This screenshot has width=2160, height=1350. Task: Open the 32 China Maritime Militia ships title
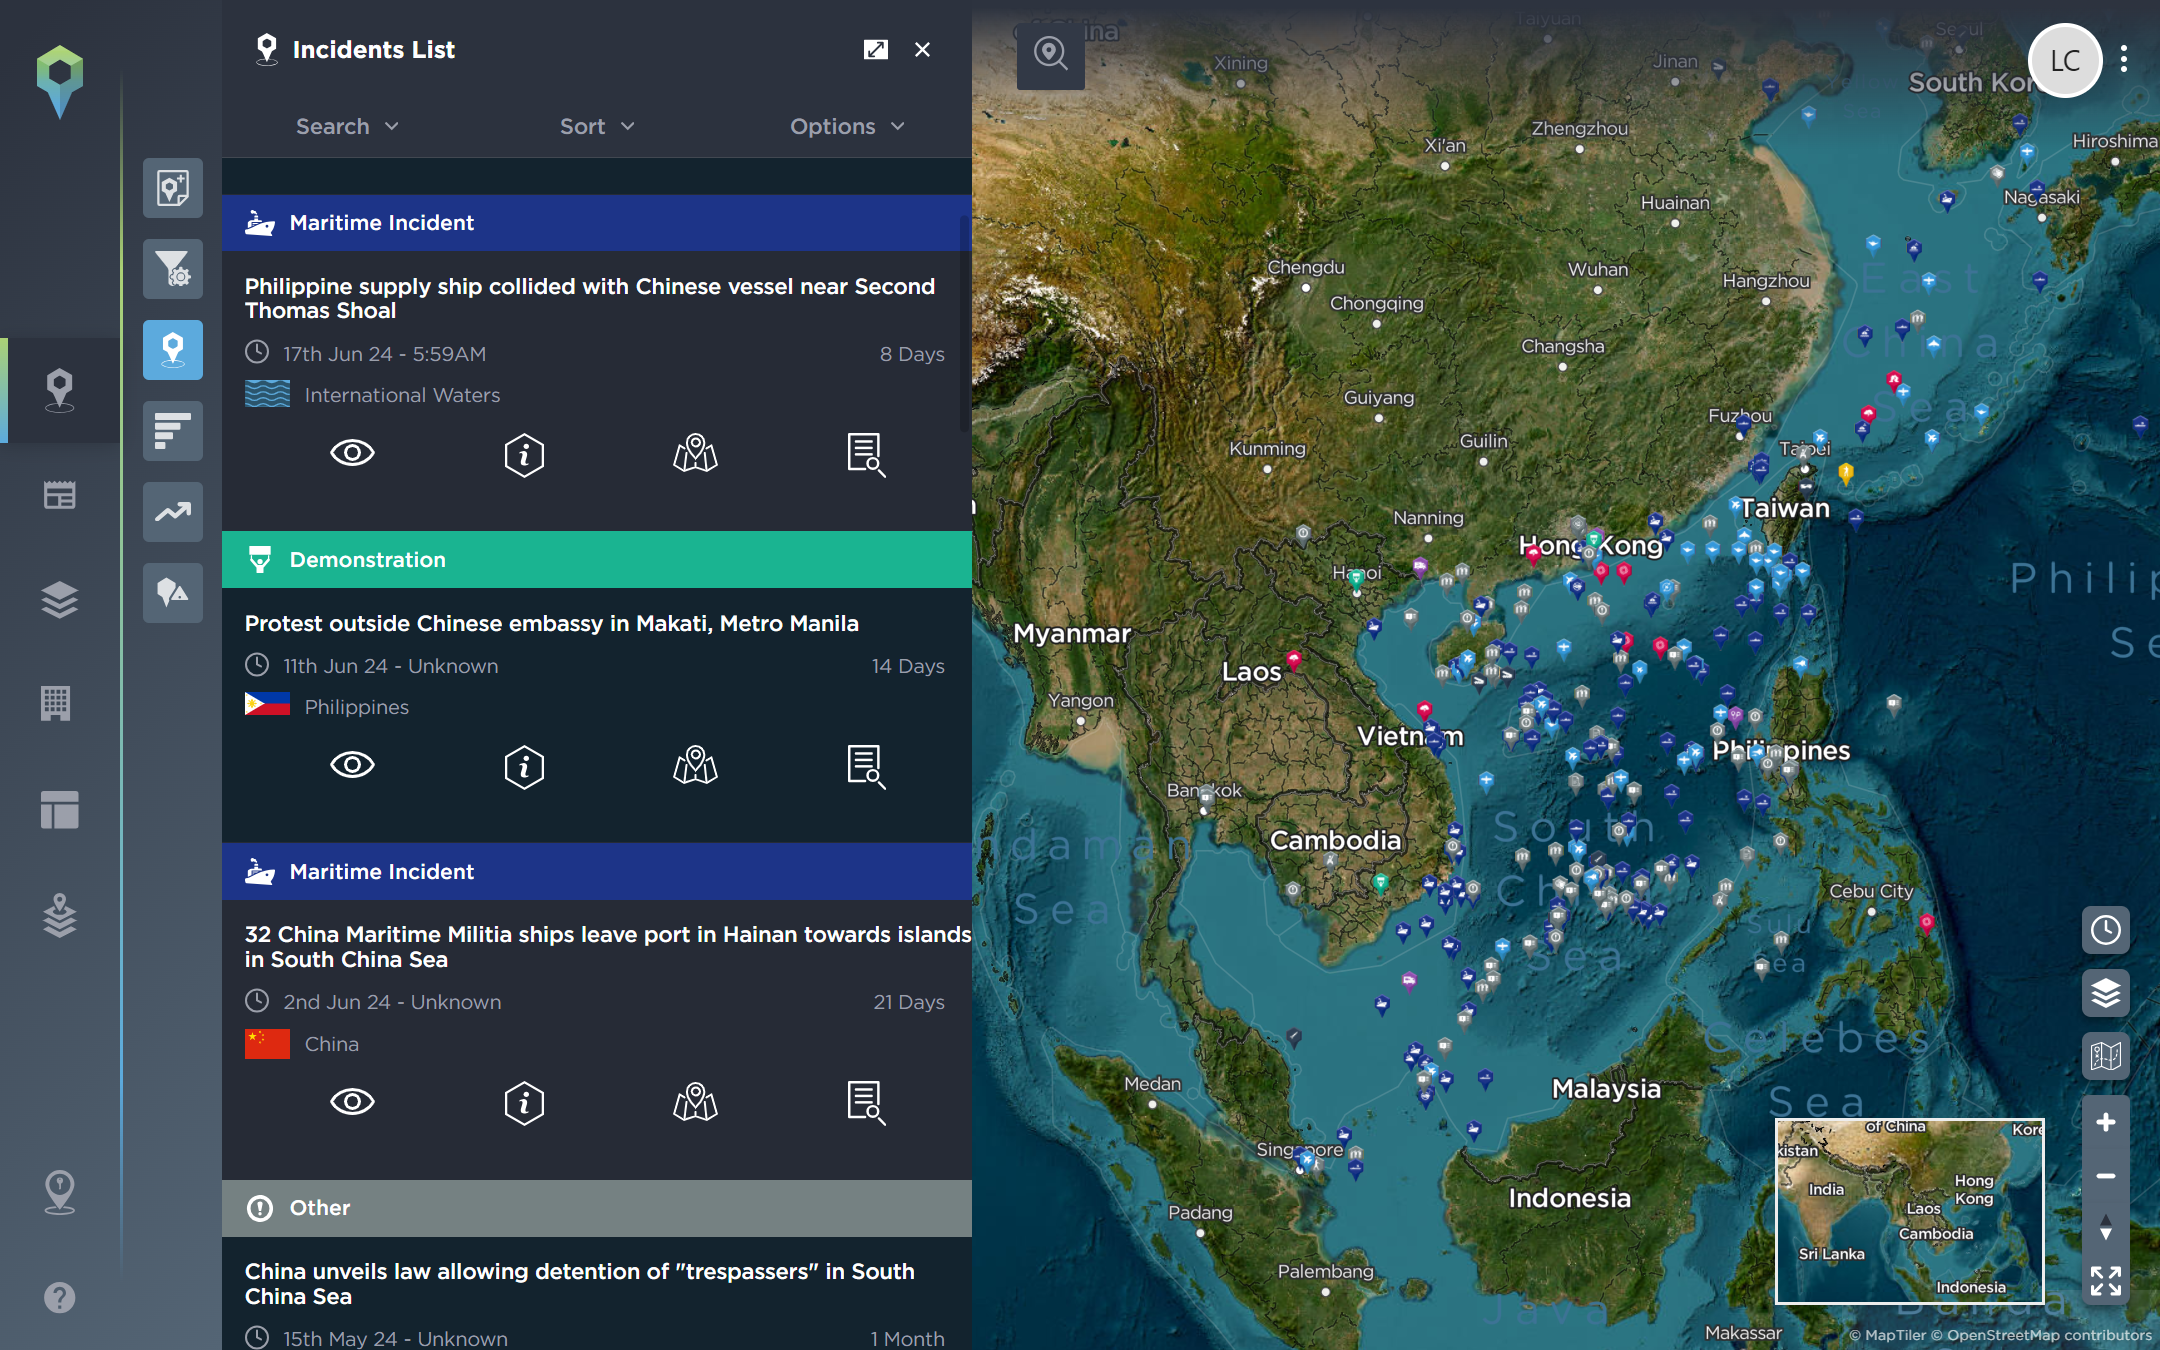pos(608,946)
